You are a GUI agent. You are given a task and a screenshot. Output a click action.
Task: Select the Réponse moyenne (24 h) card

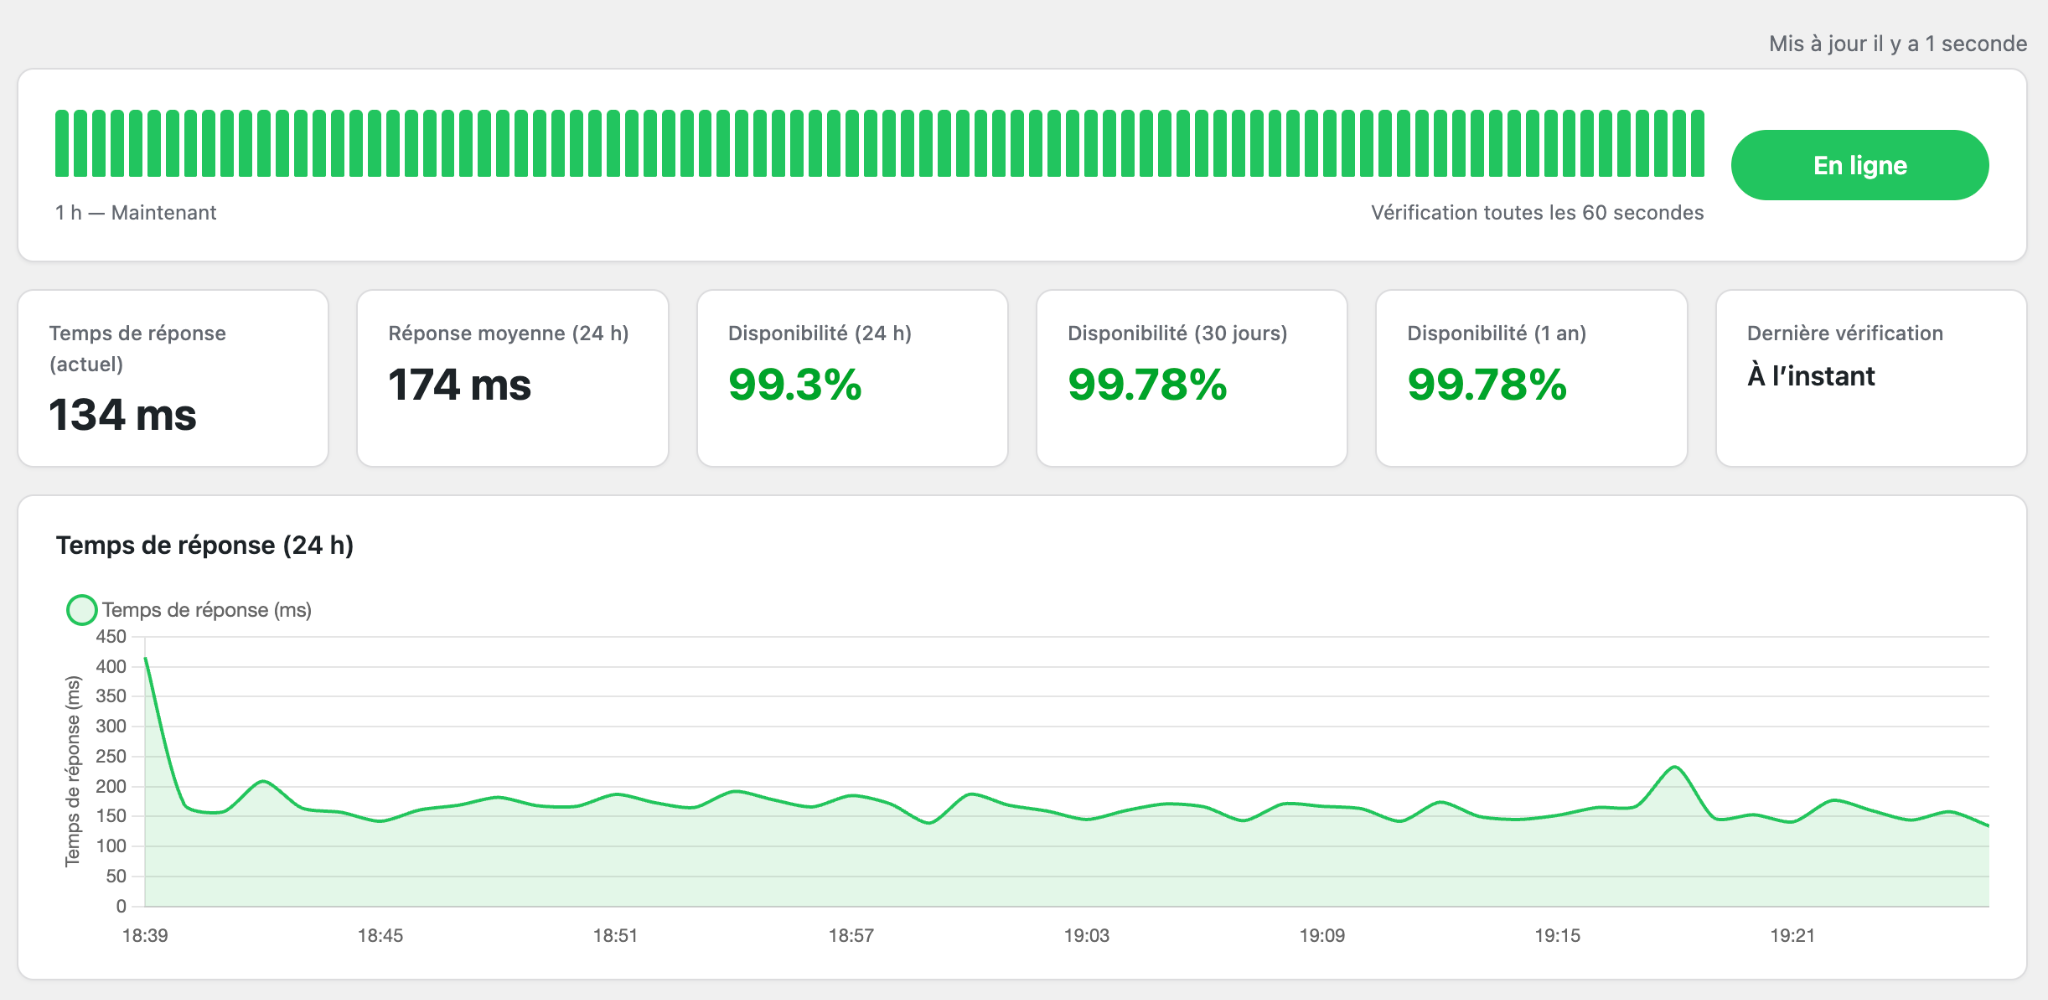point(513,378)
